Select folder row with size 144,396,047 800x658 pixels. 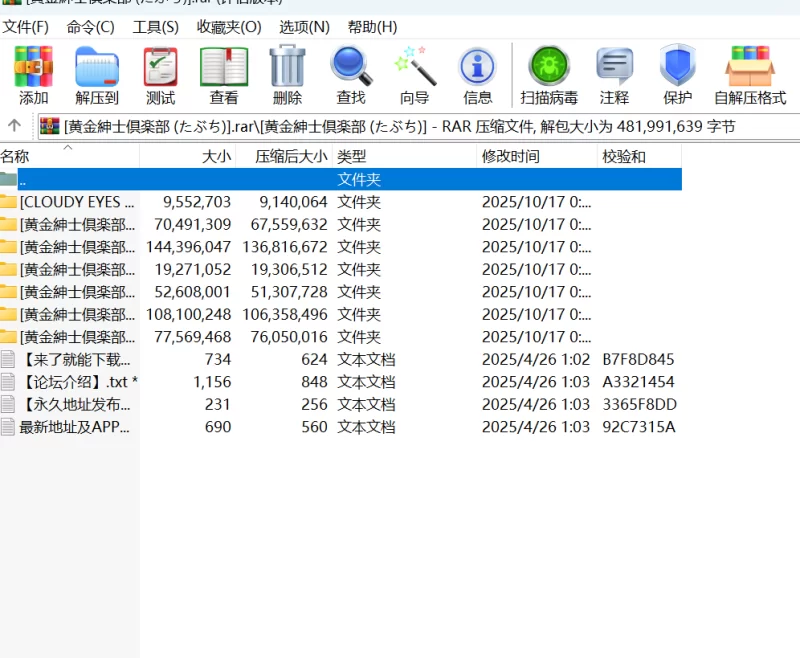click(x=341, y=247)
